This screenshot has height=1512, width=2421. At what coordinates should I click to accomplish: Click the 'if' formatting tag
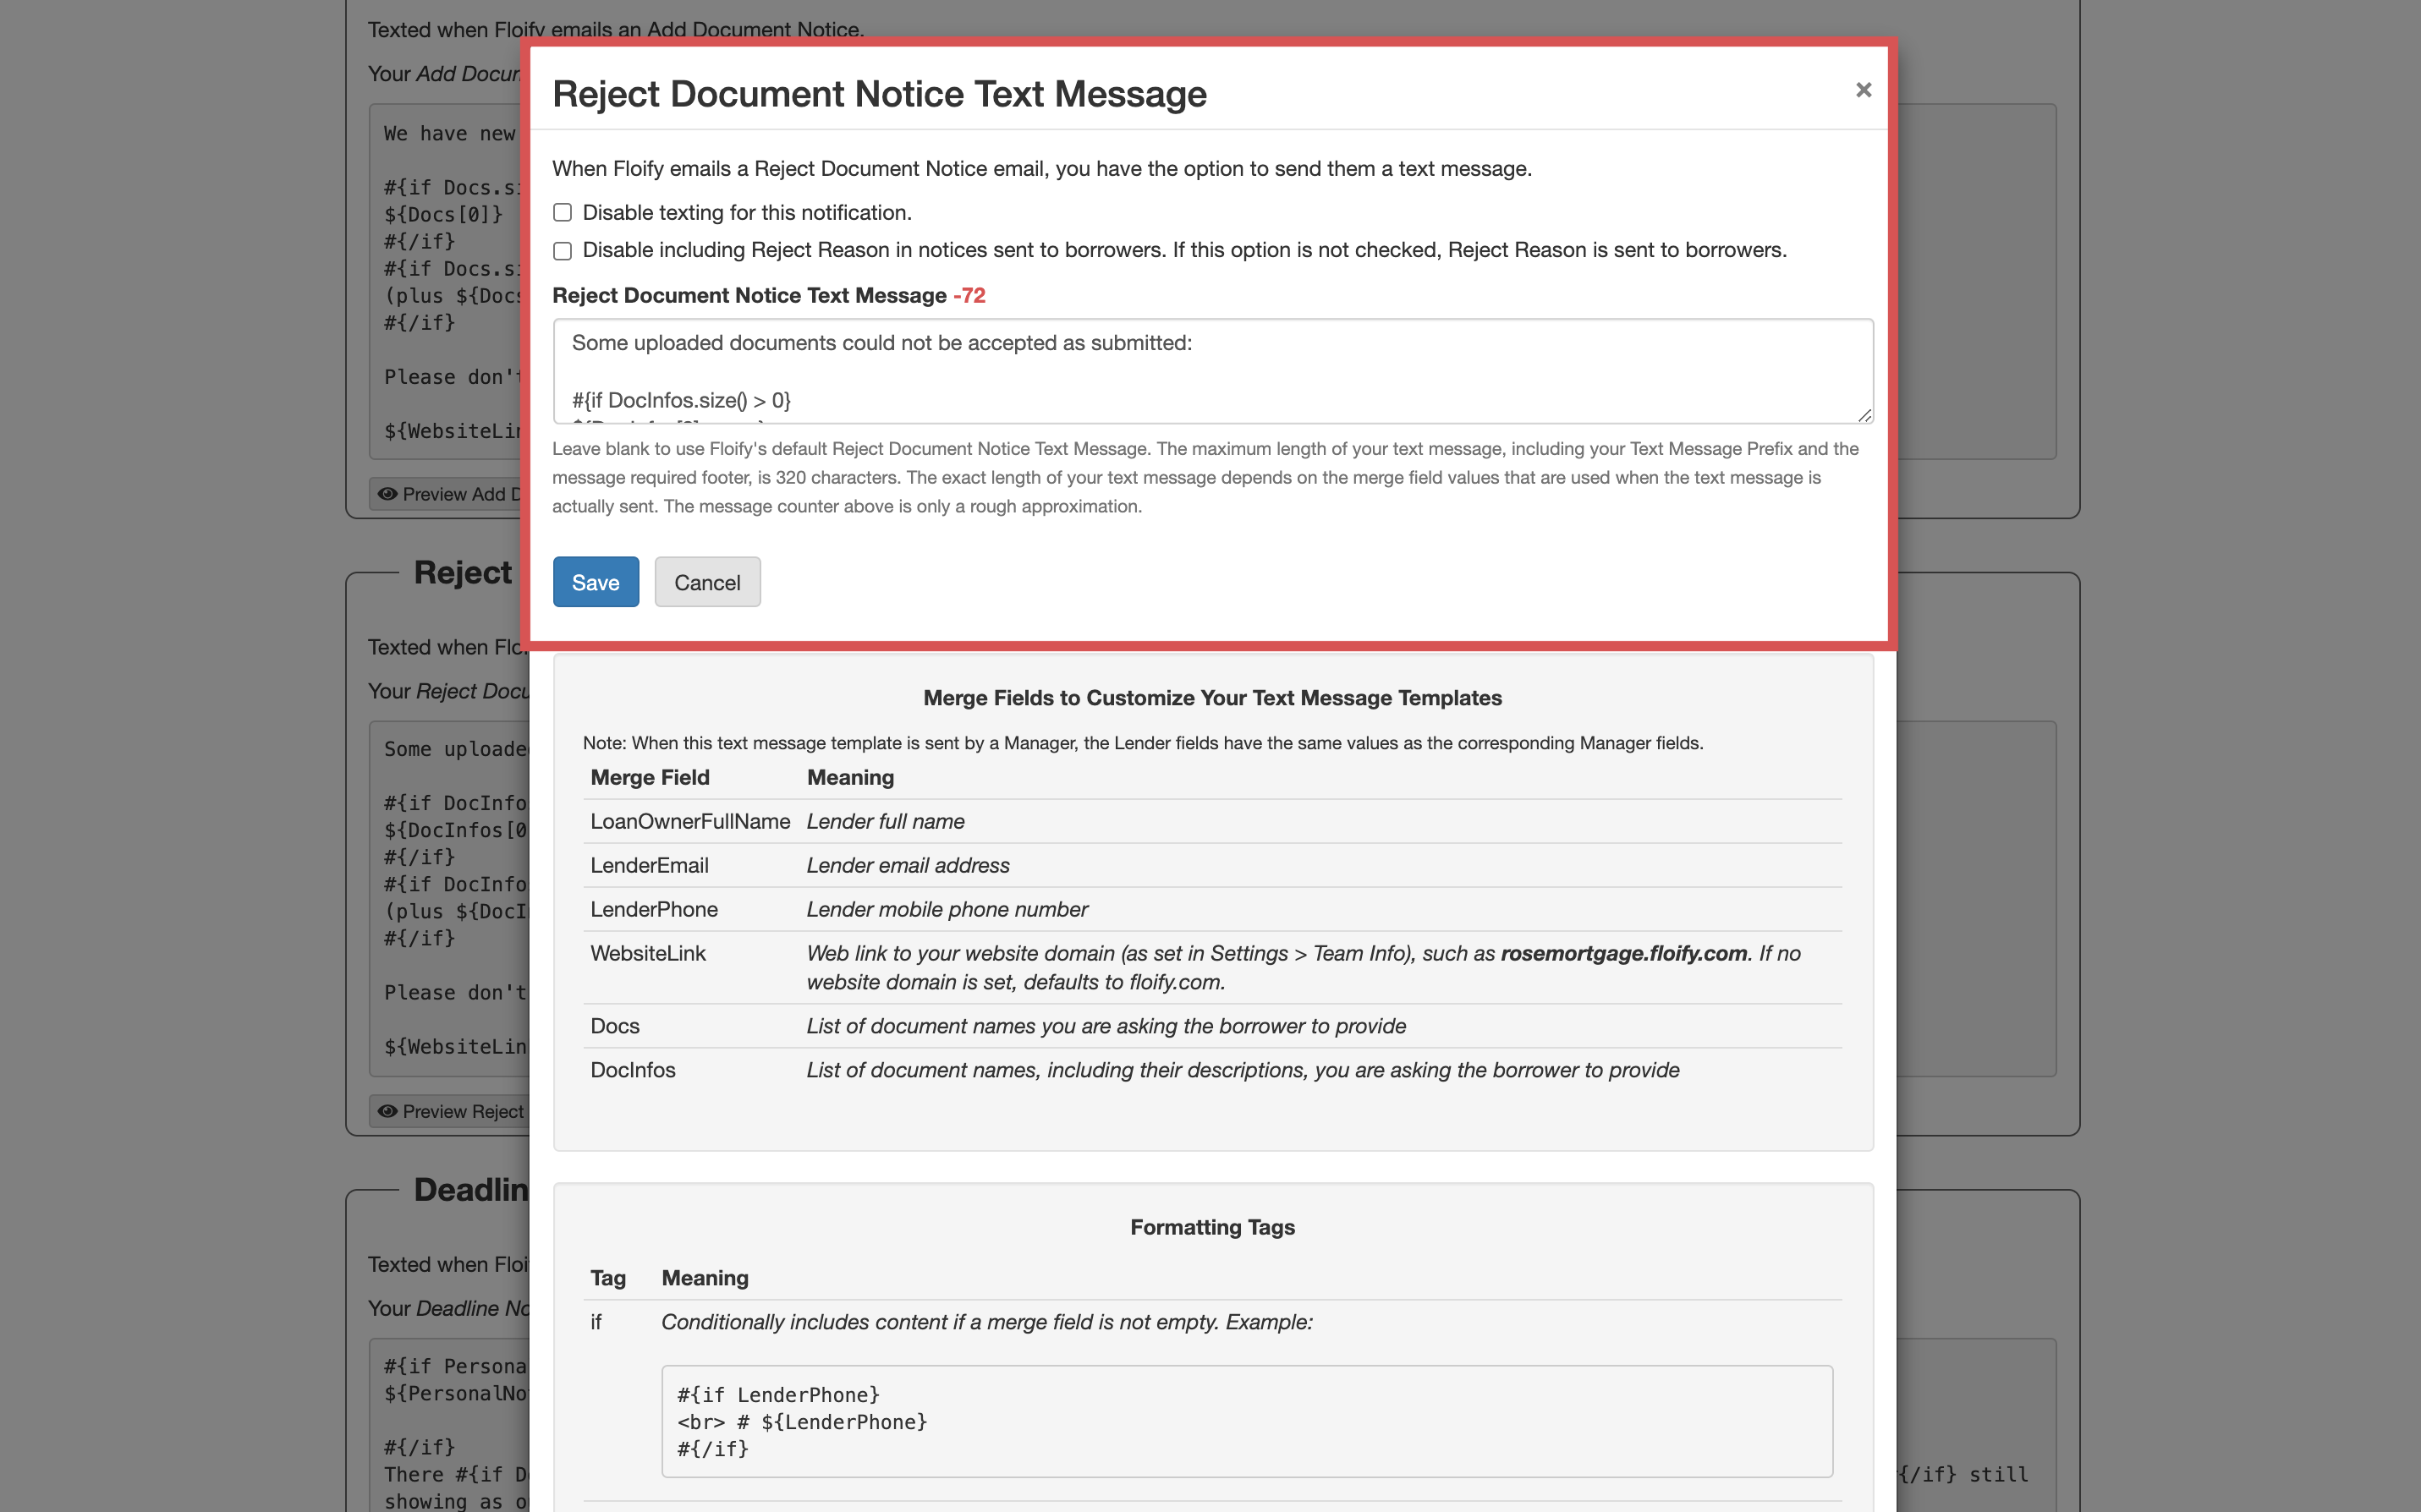(596, 1322)
